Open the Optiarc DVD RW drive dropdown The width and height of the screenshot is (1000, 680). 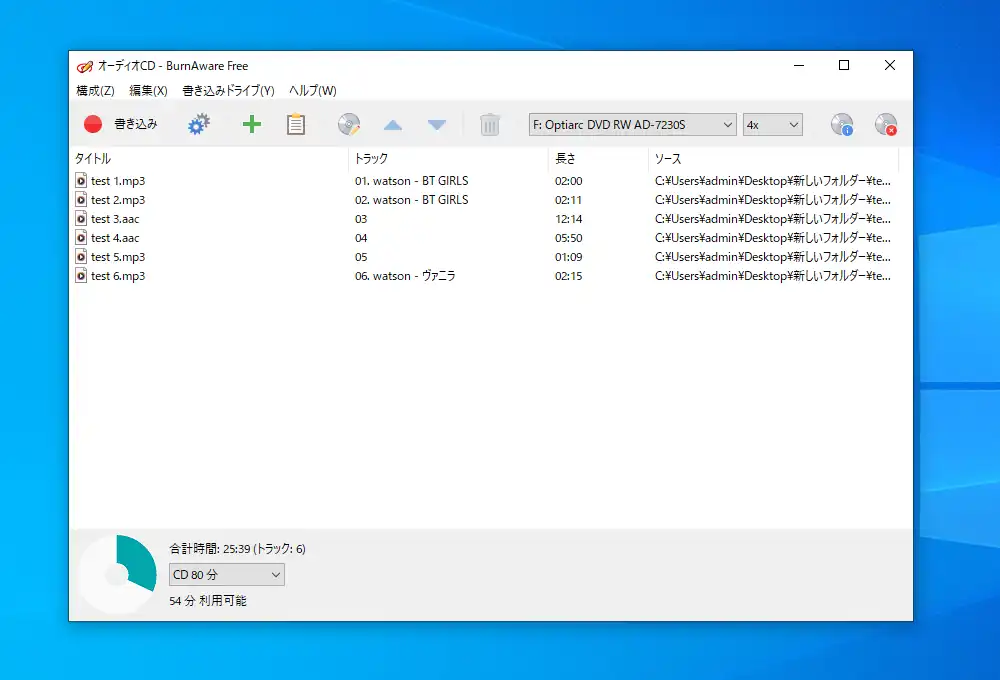coord(631,124)
